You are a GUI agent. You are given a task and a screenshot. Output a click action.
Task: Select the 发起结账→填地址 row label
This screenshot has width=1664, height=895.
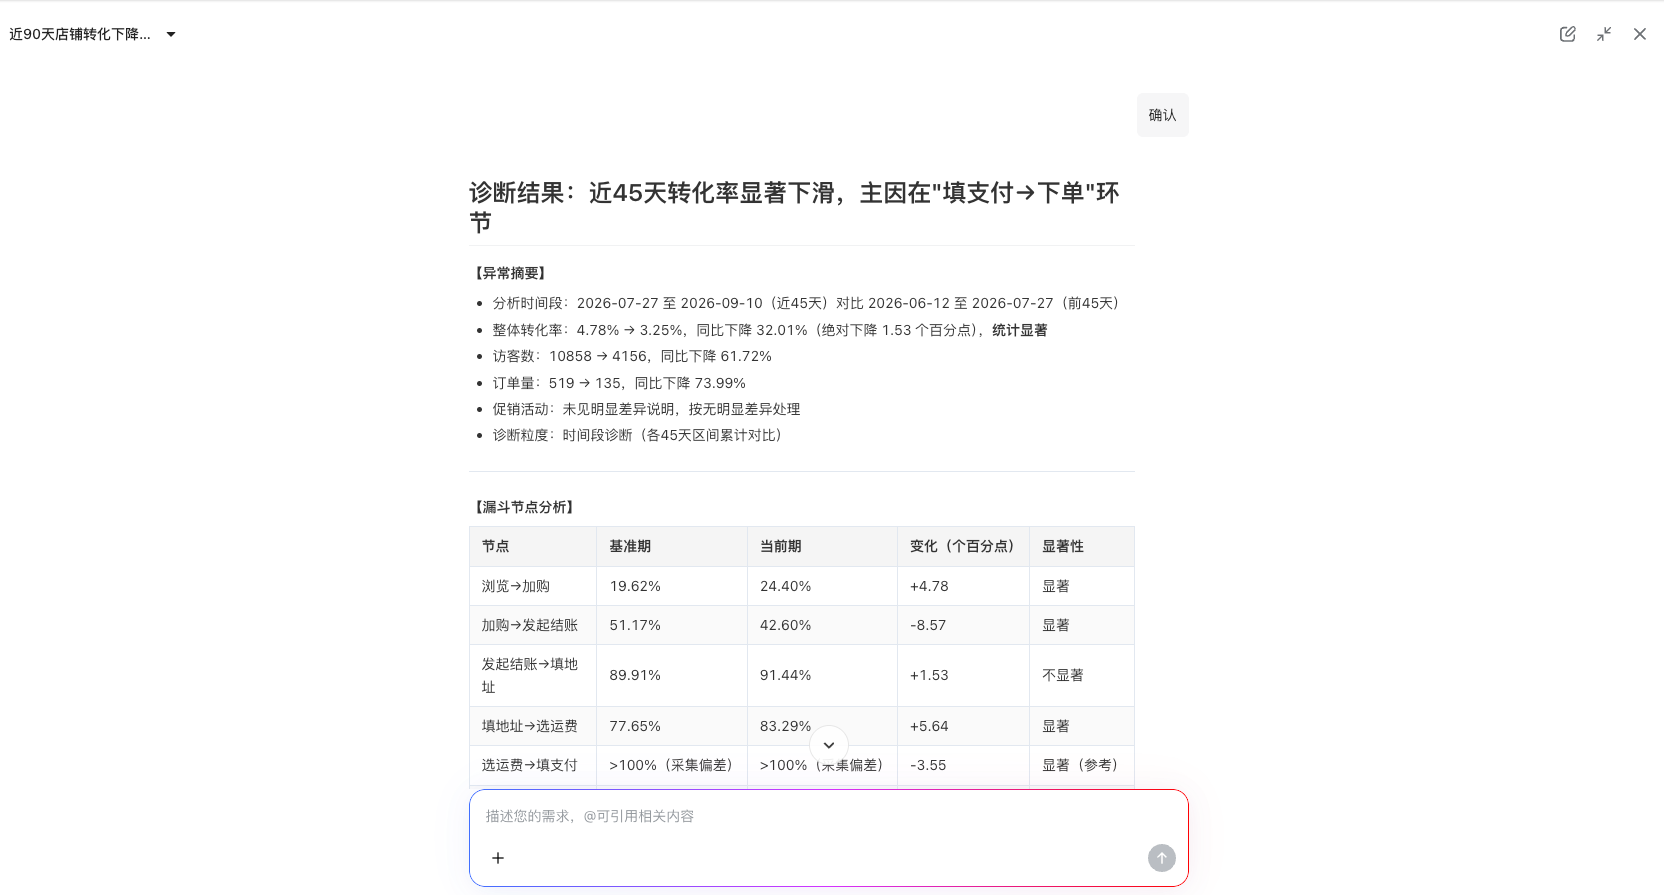click(530, 675)
